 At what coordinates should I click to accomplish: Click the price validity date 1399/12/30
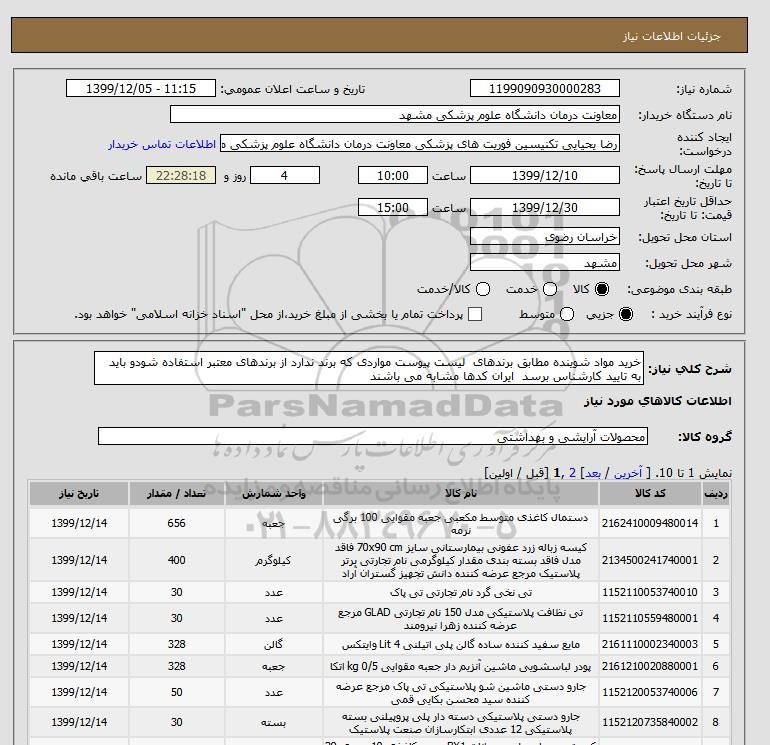point(545,207)
